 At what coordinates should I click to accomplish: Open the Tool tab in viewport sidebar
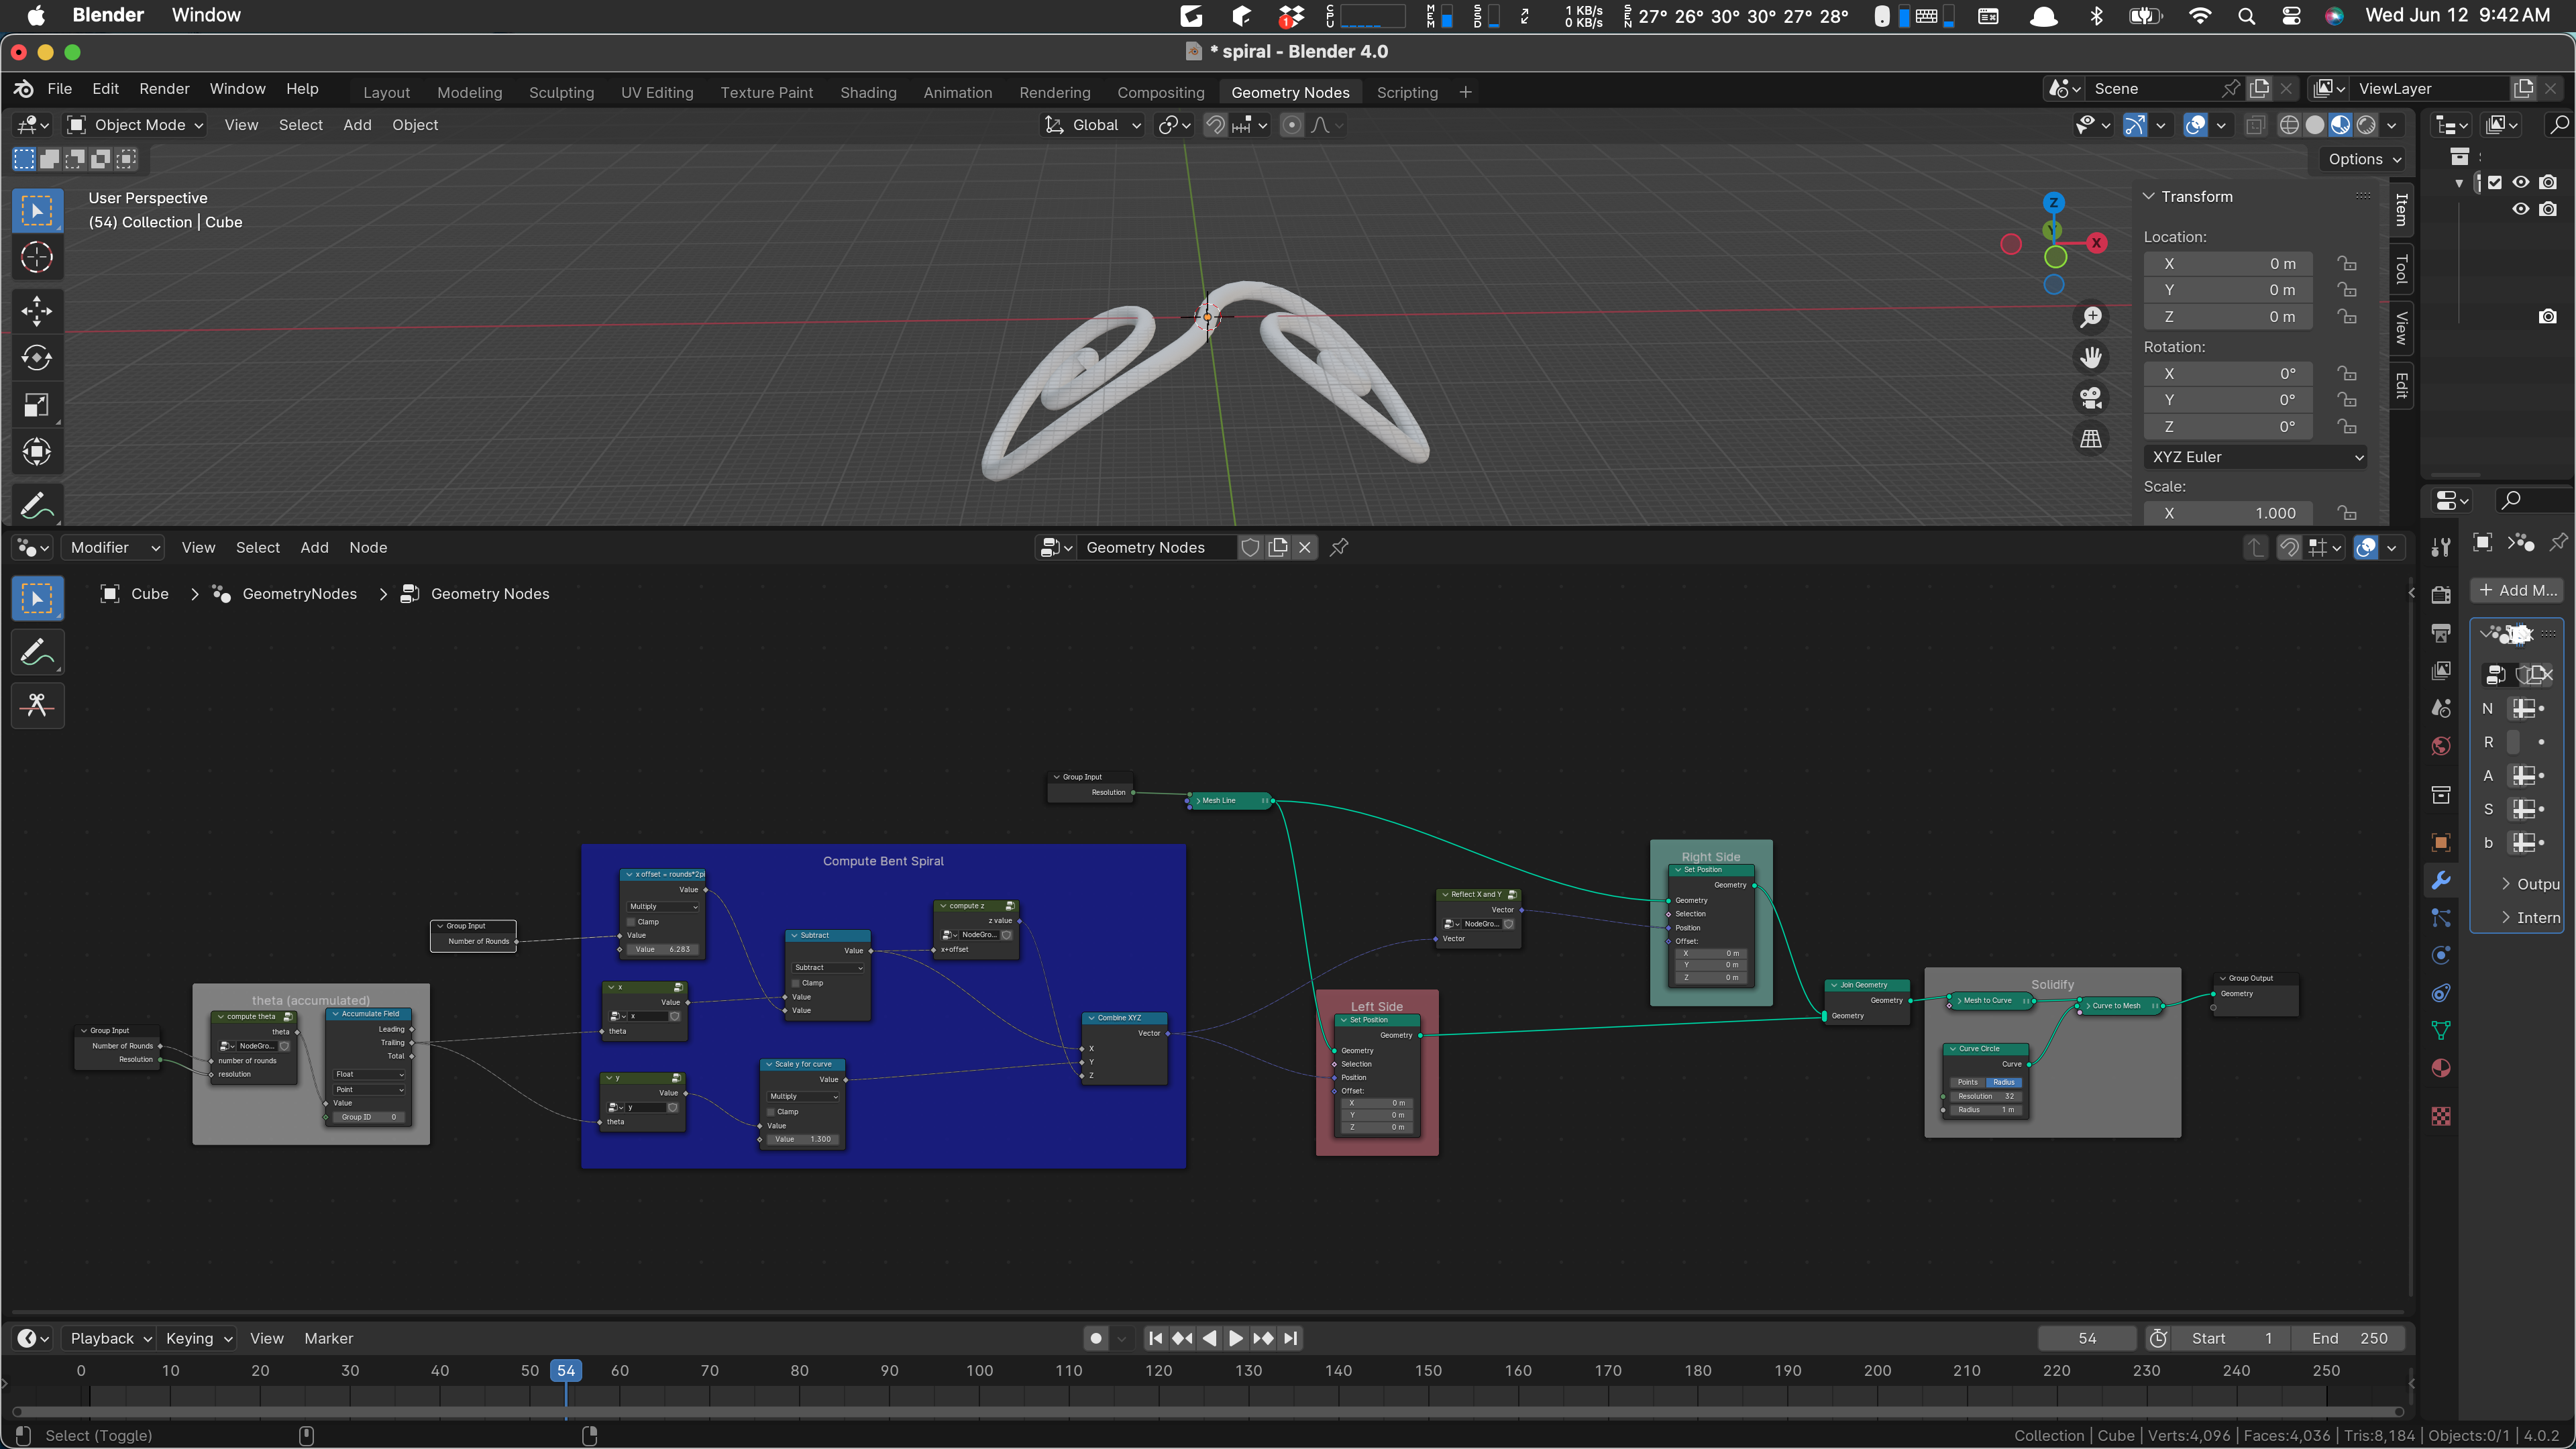[2402, 269]
